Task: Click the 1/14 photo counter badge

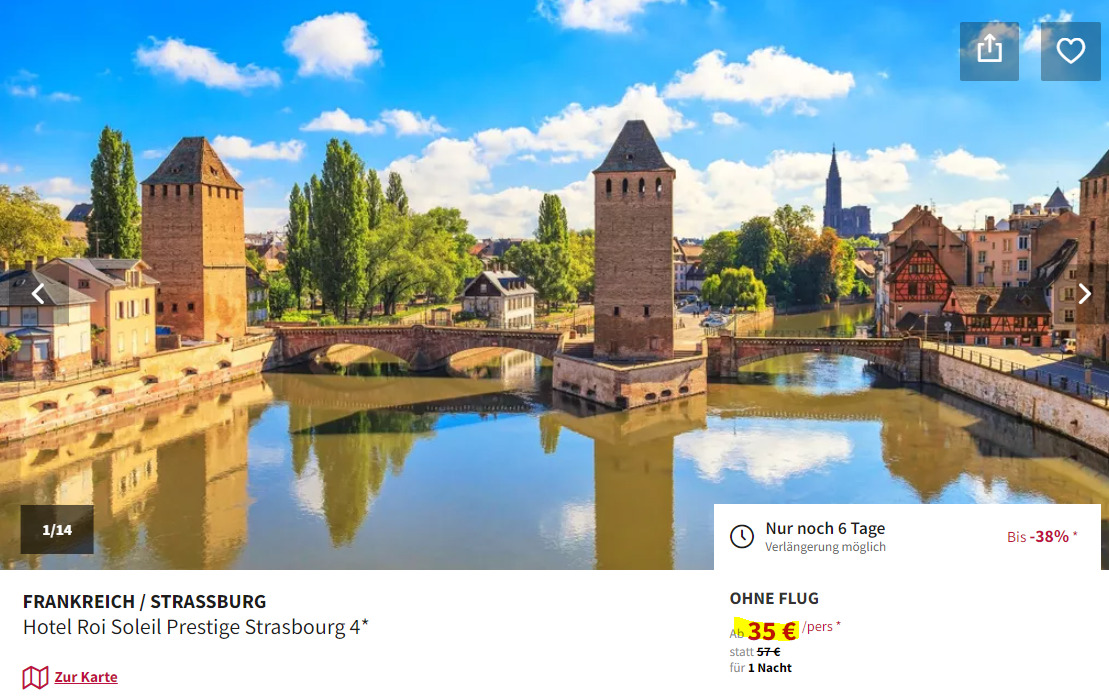Action: click(x=57, y=529)
